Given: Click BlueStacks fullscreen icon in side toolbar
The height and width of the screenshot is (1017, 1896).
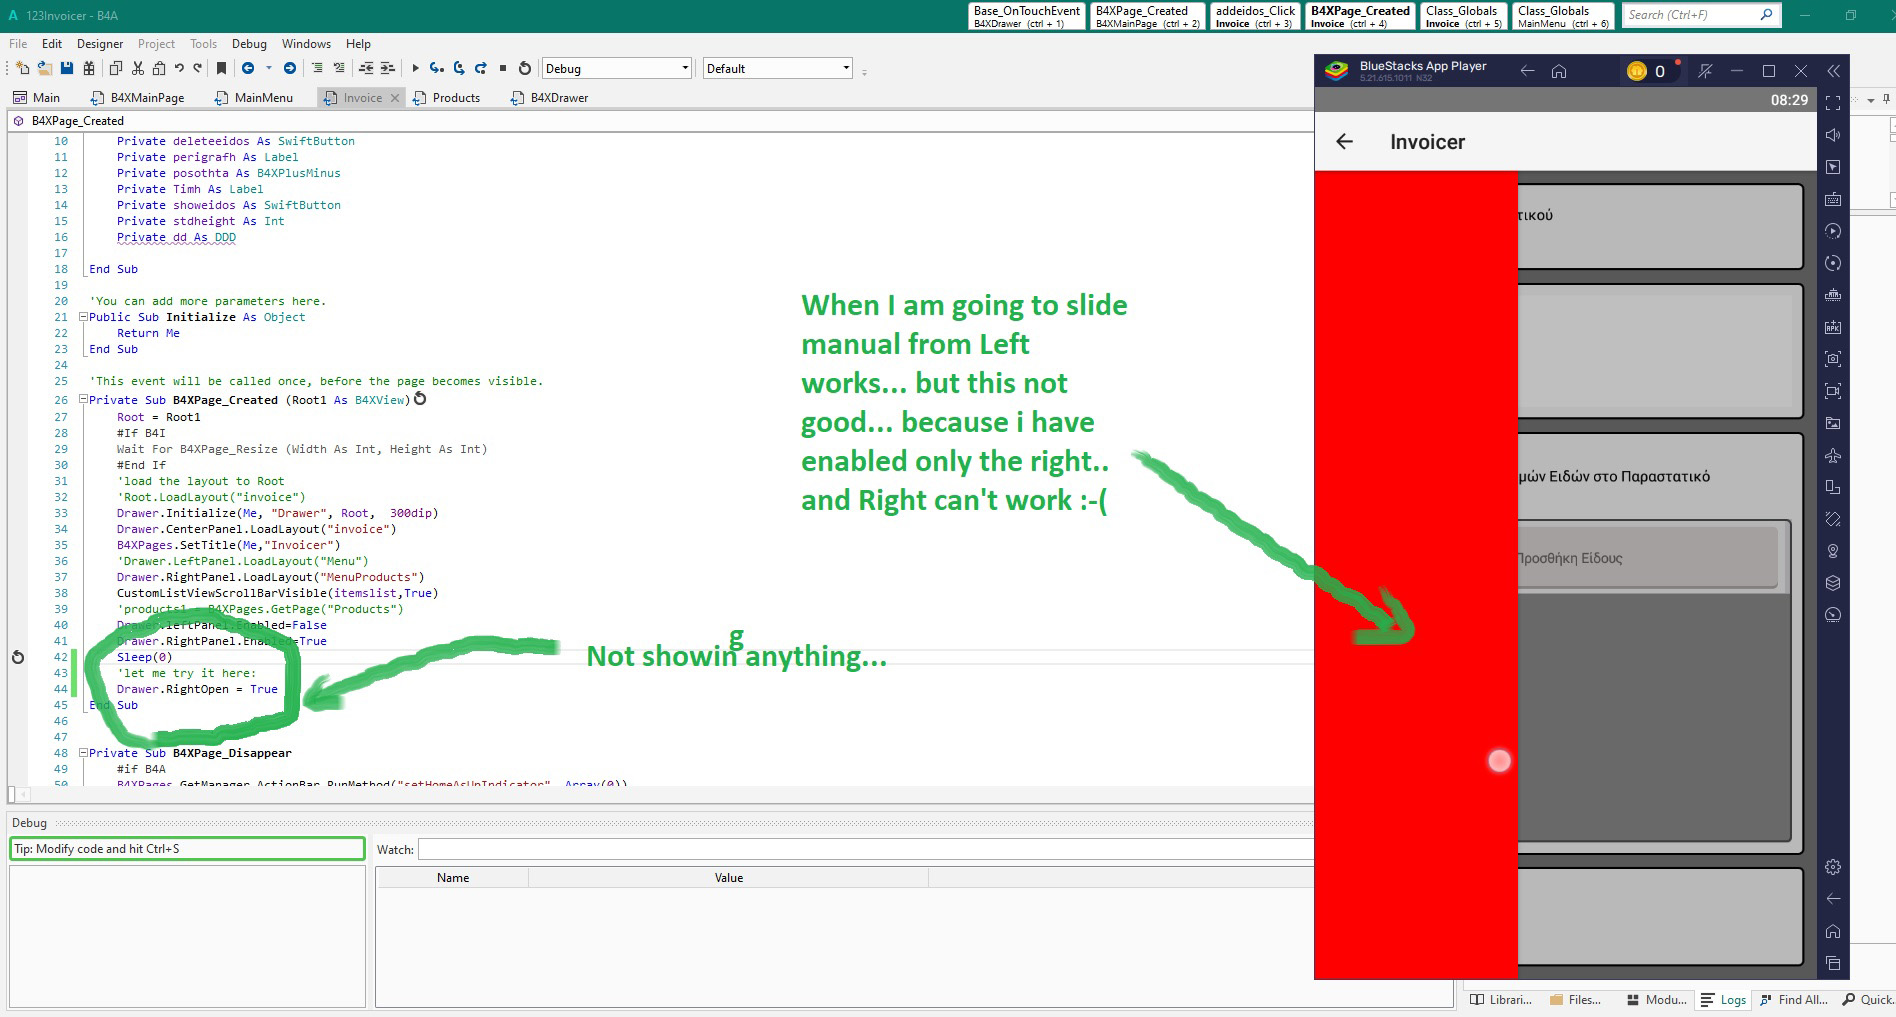Looking at the screenshot, I should (x=1833, y=103).
